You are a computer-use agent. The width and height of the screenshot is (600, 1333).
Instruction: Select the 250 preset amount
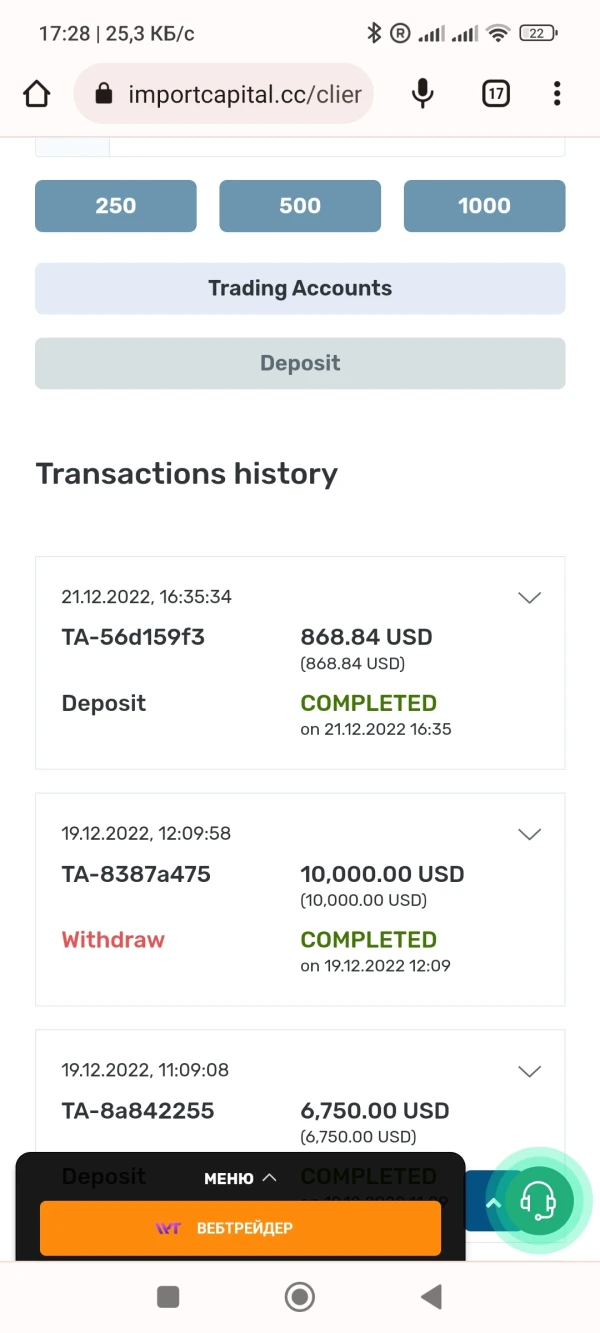[116, 206]
